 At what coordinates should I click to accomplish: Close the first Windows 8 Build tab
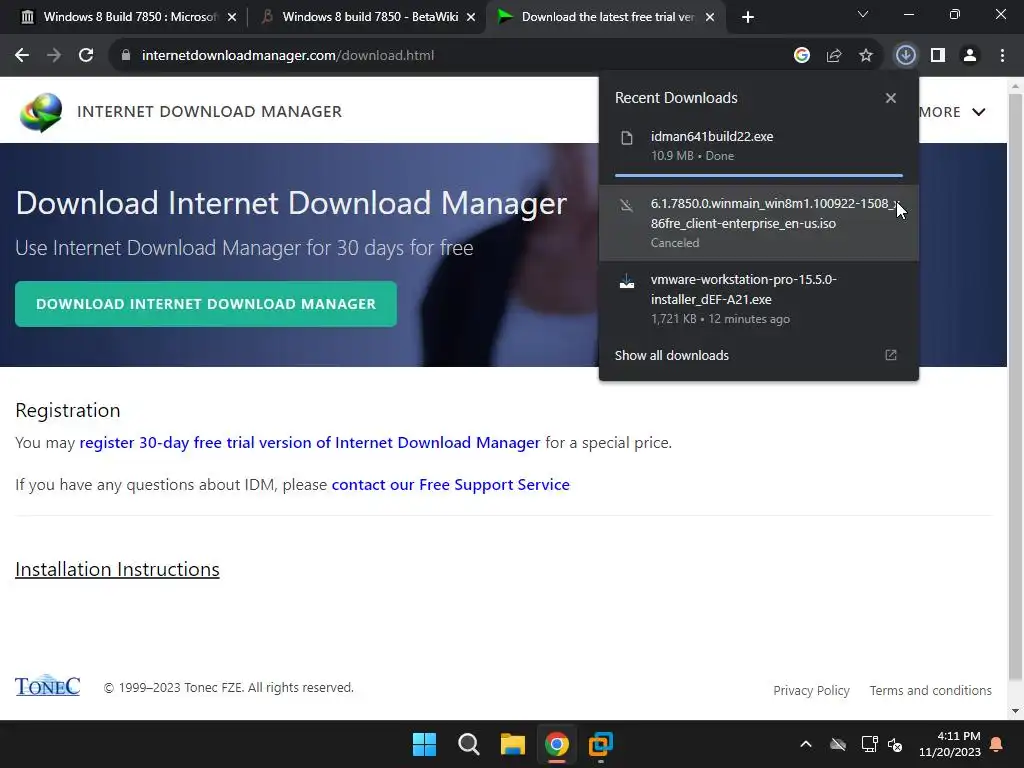coord(232,18)
